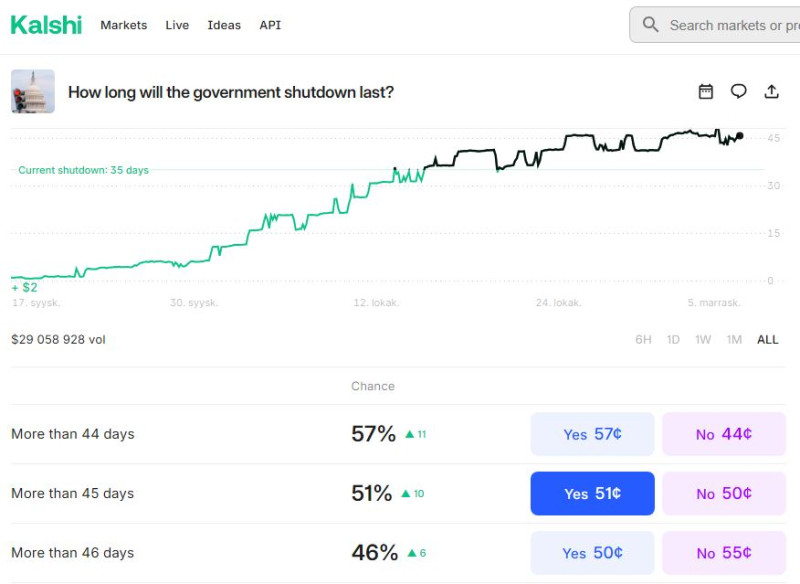Open the Ideas section
Viewport: 800px width, 584px height.
224,25
